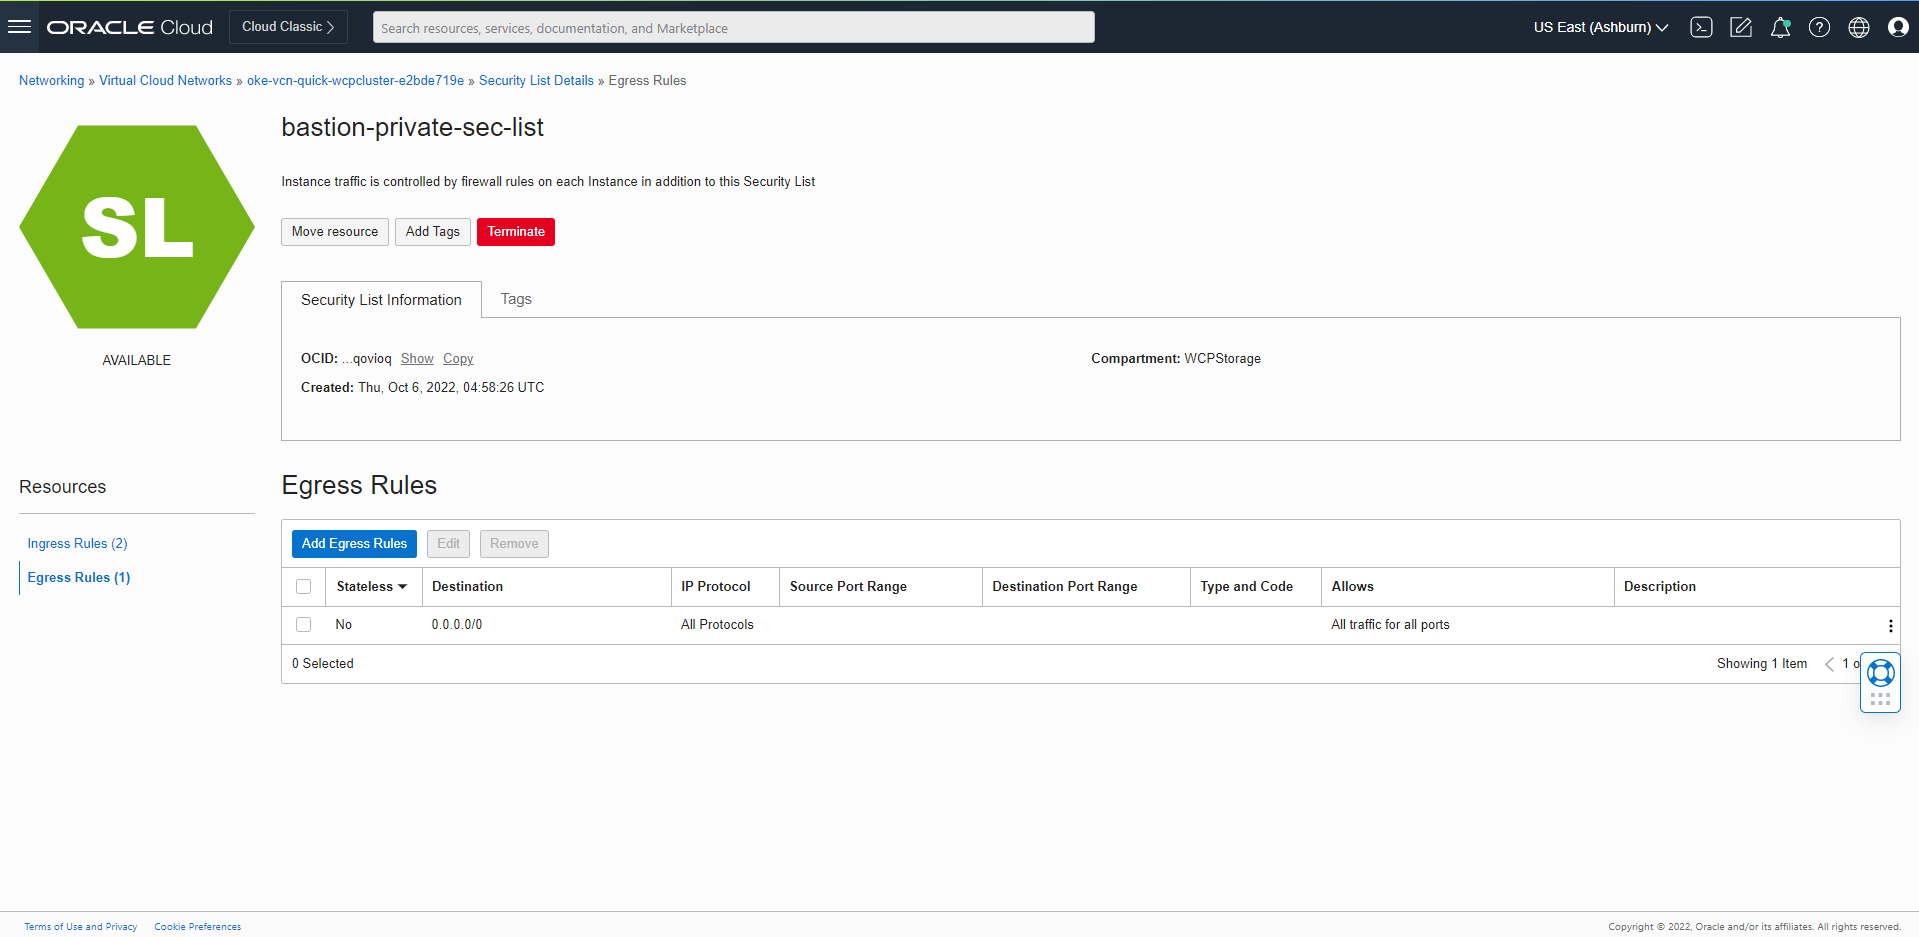Select the 0.0.0.0/0 egress rule checkbox
The width and height of the screenshot is (1919, 937).
[304, 625]
